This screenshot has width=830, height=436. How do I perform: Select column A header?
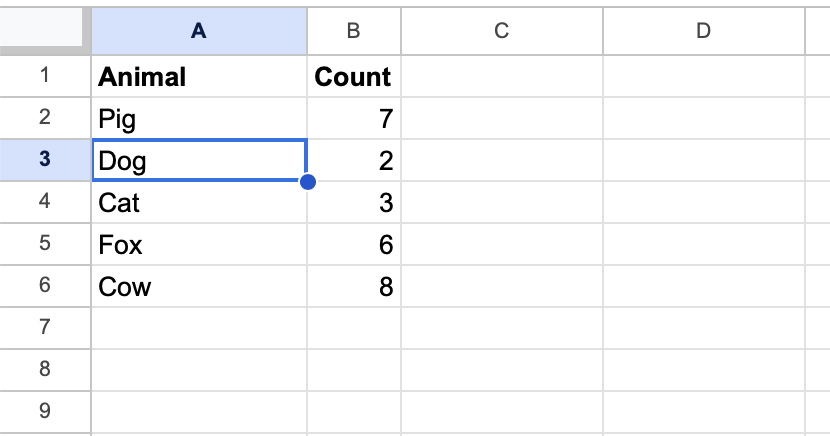(199, 32)
